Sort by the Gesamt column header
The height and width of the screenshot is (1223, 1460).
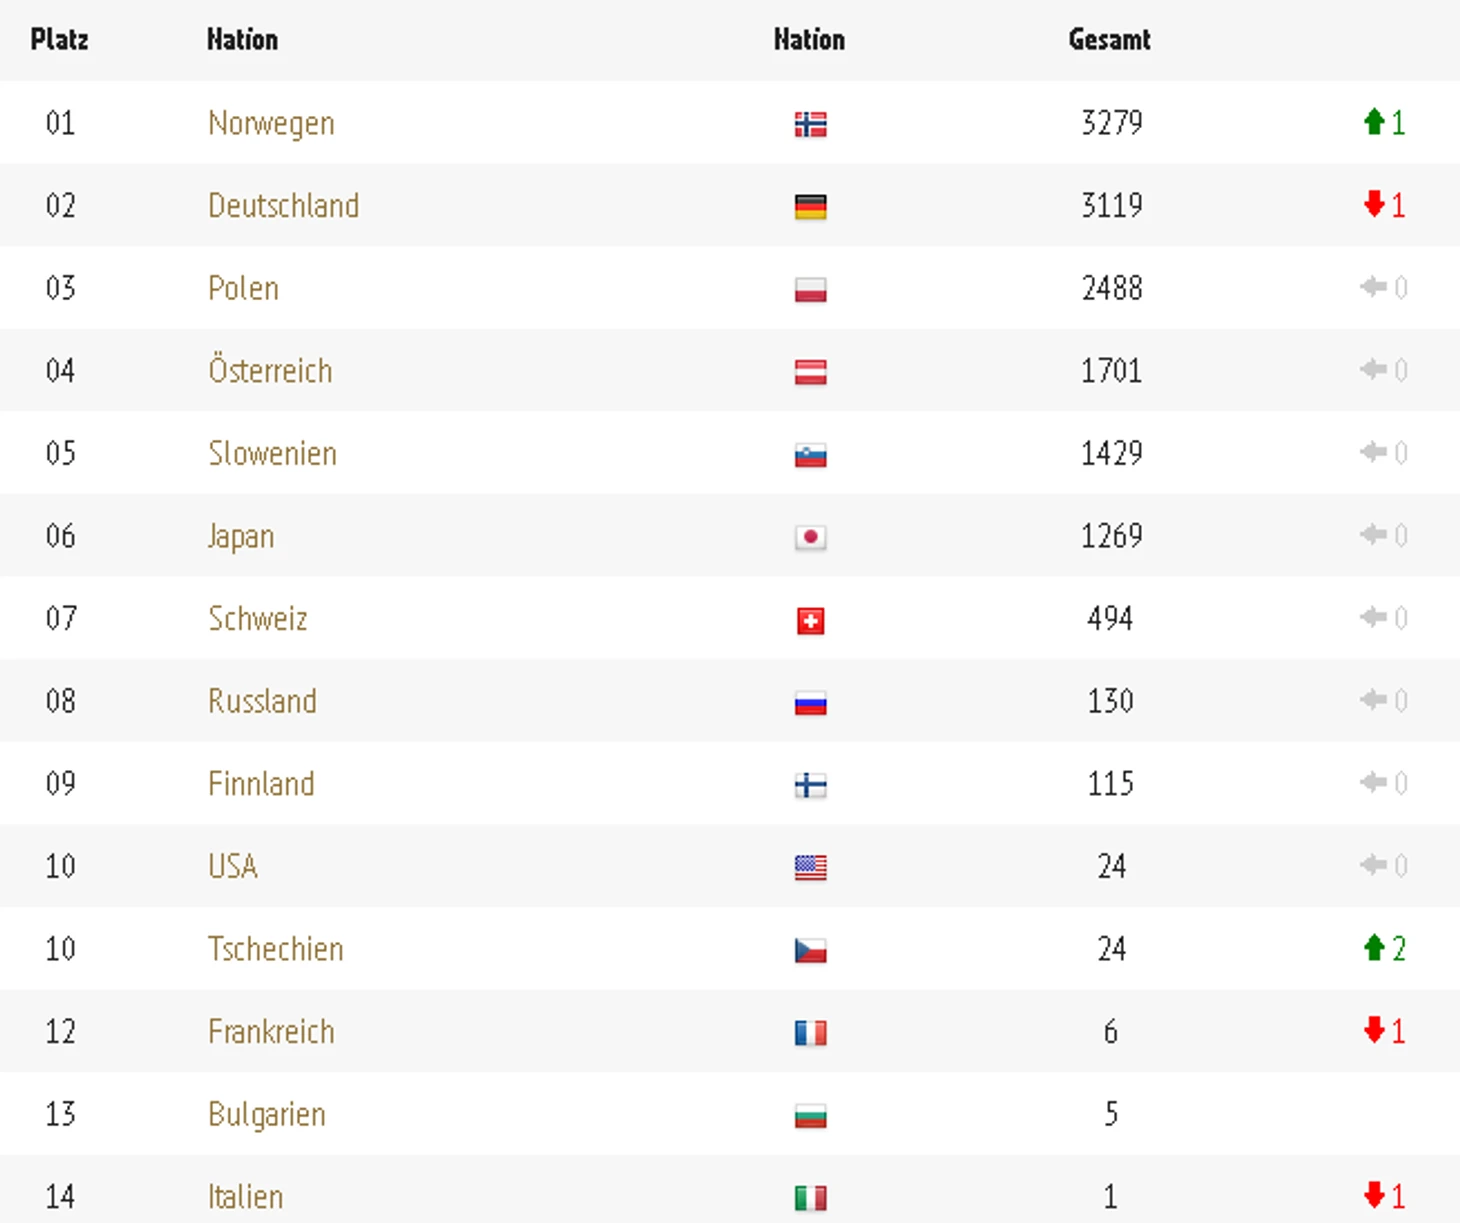point(1109,40)
